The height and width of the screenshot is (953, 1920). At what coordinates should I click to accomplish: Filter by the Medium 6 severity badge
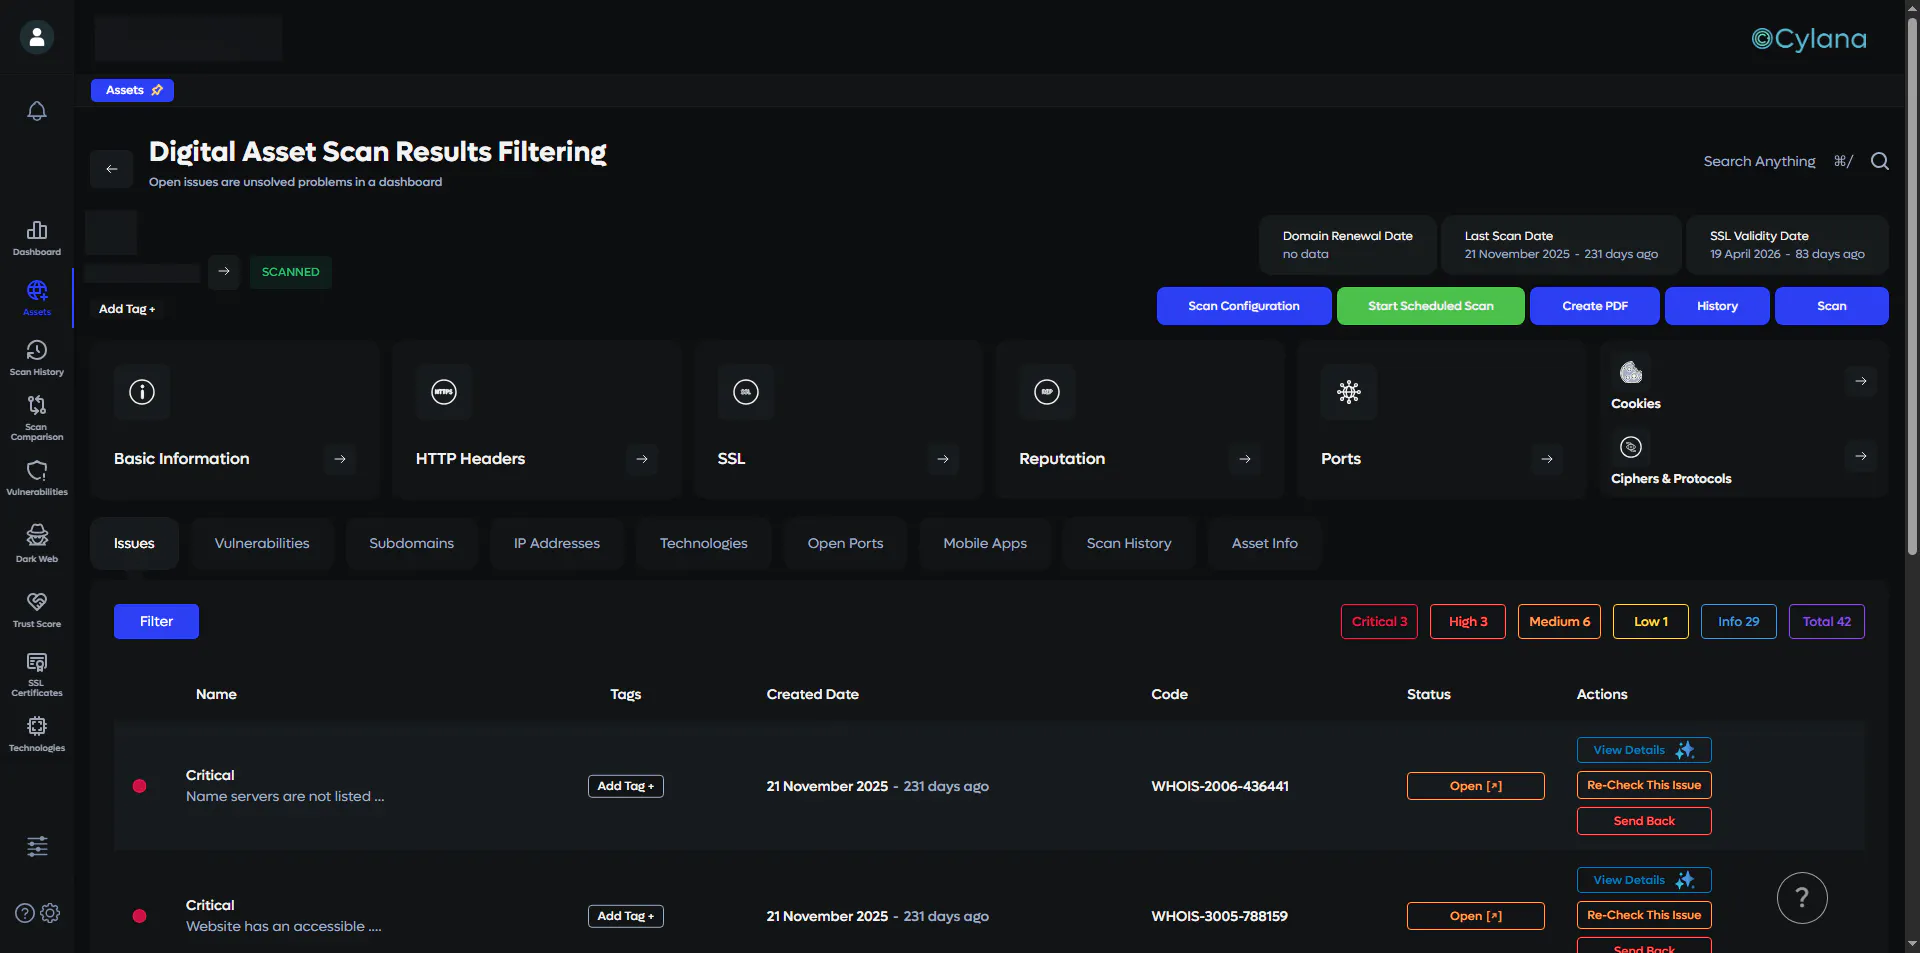tap(1559, 621)
